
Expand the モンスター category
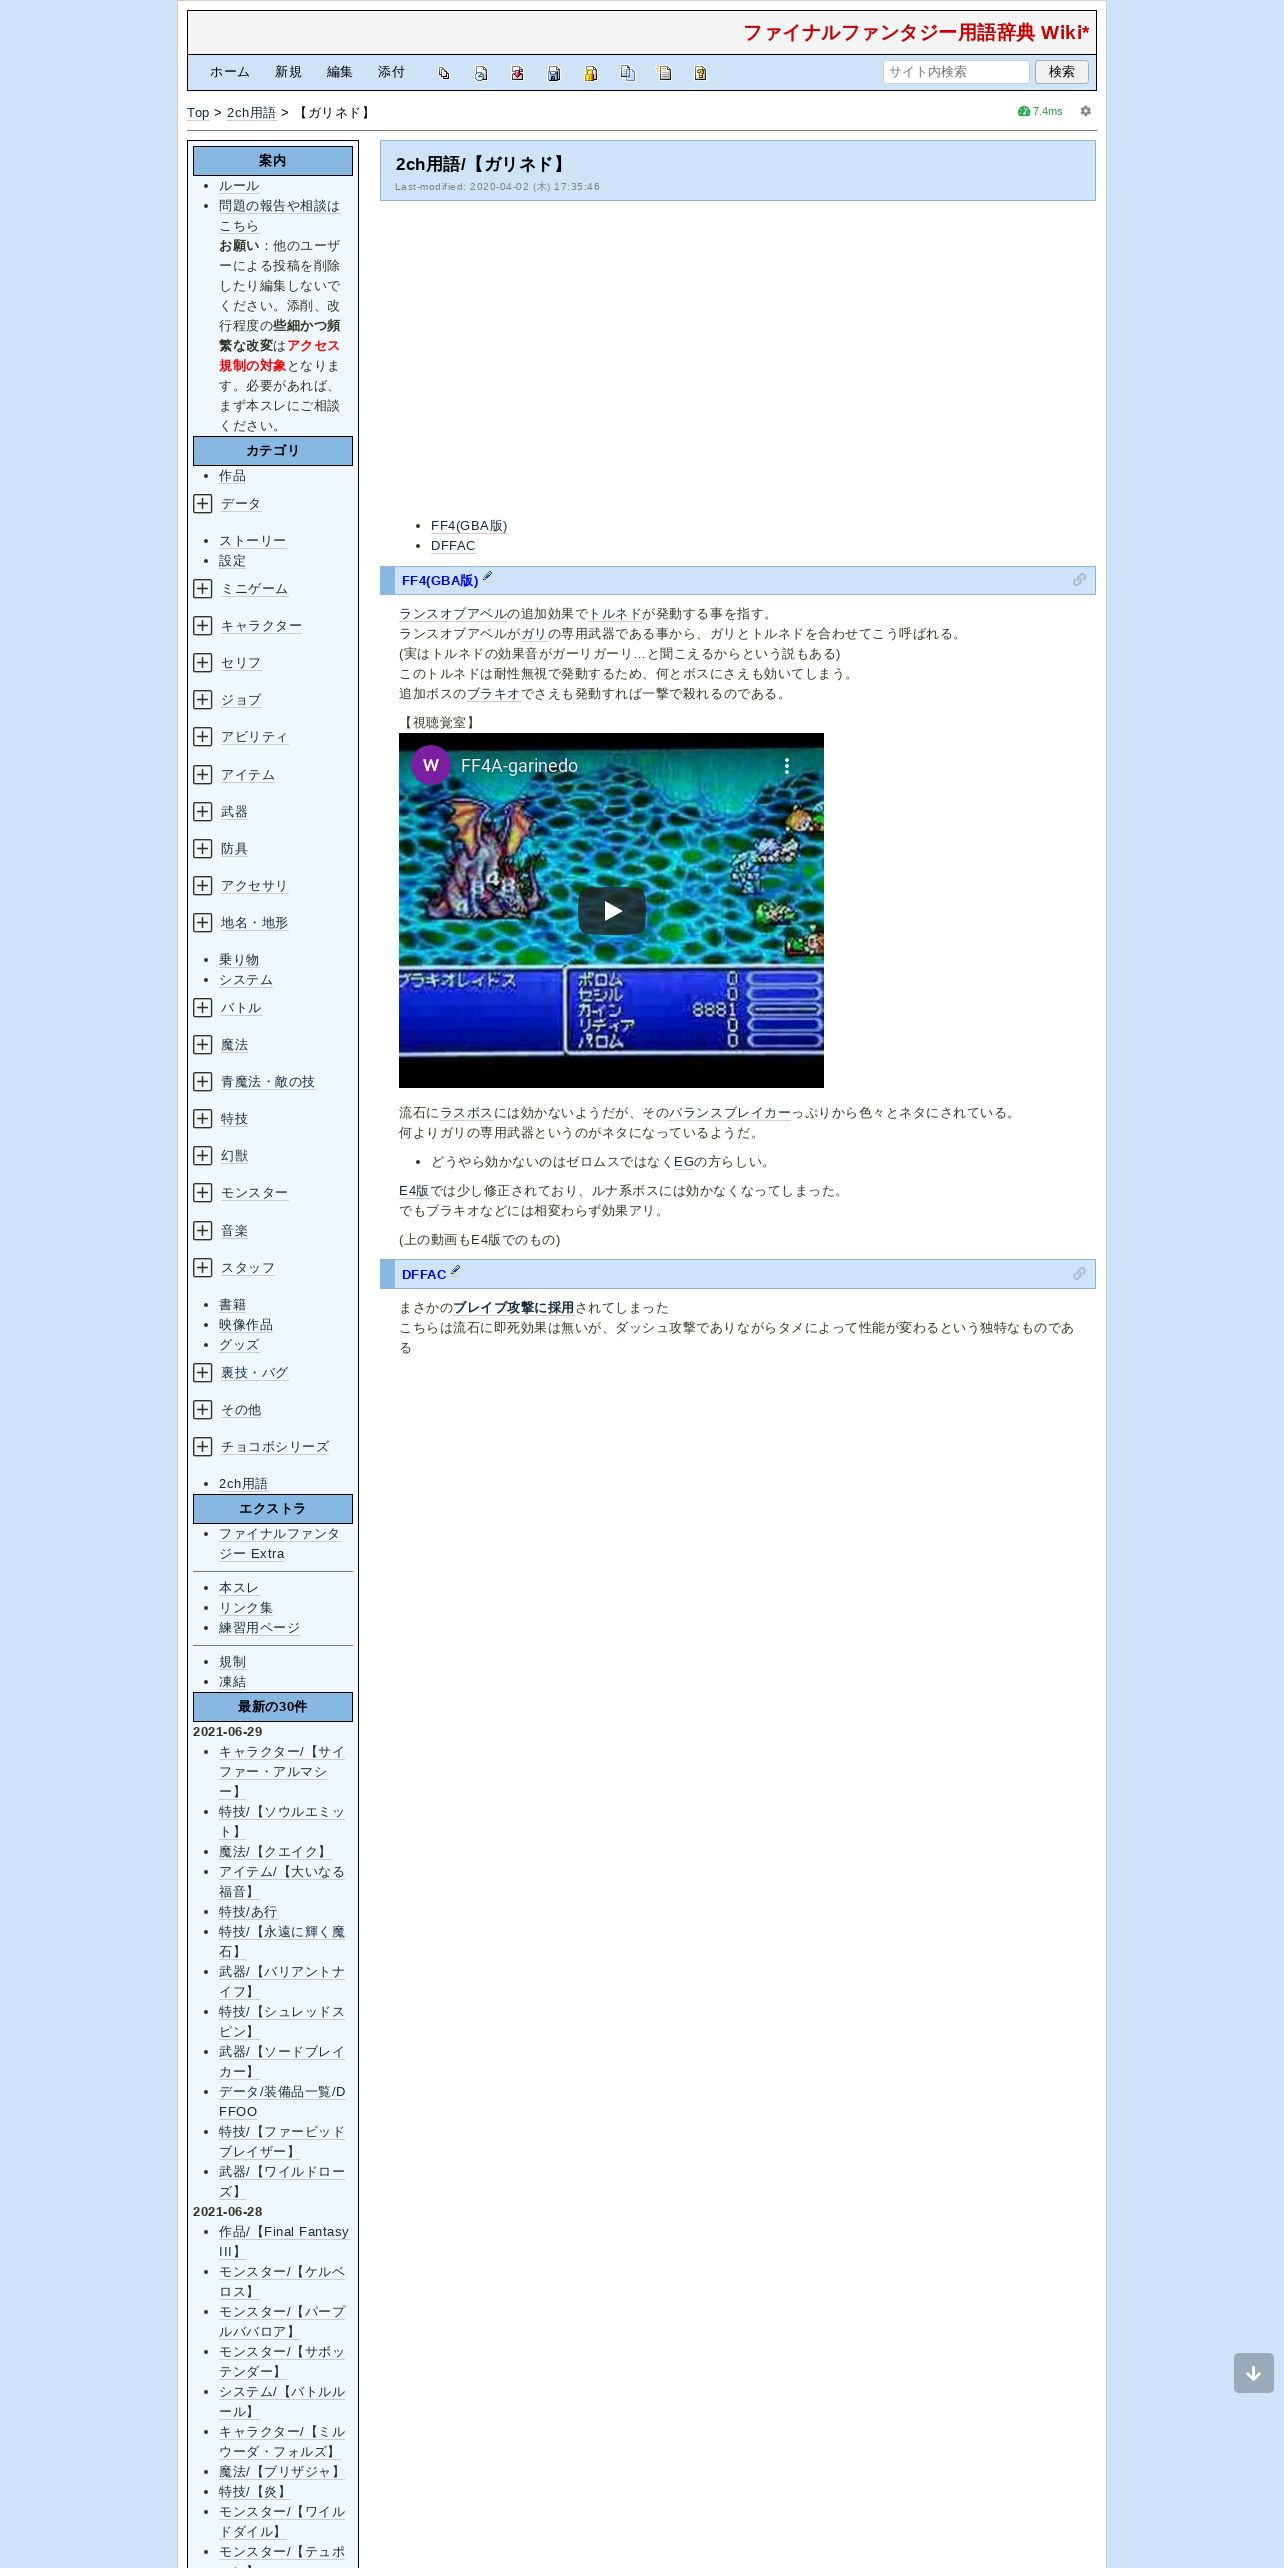click(203, 1193)
